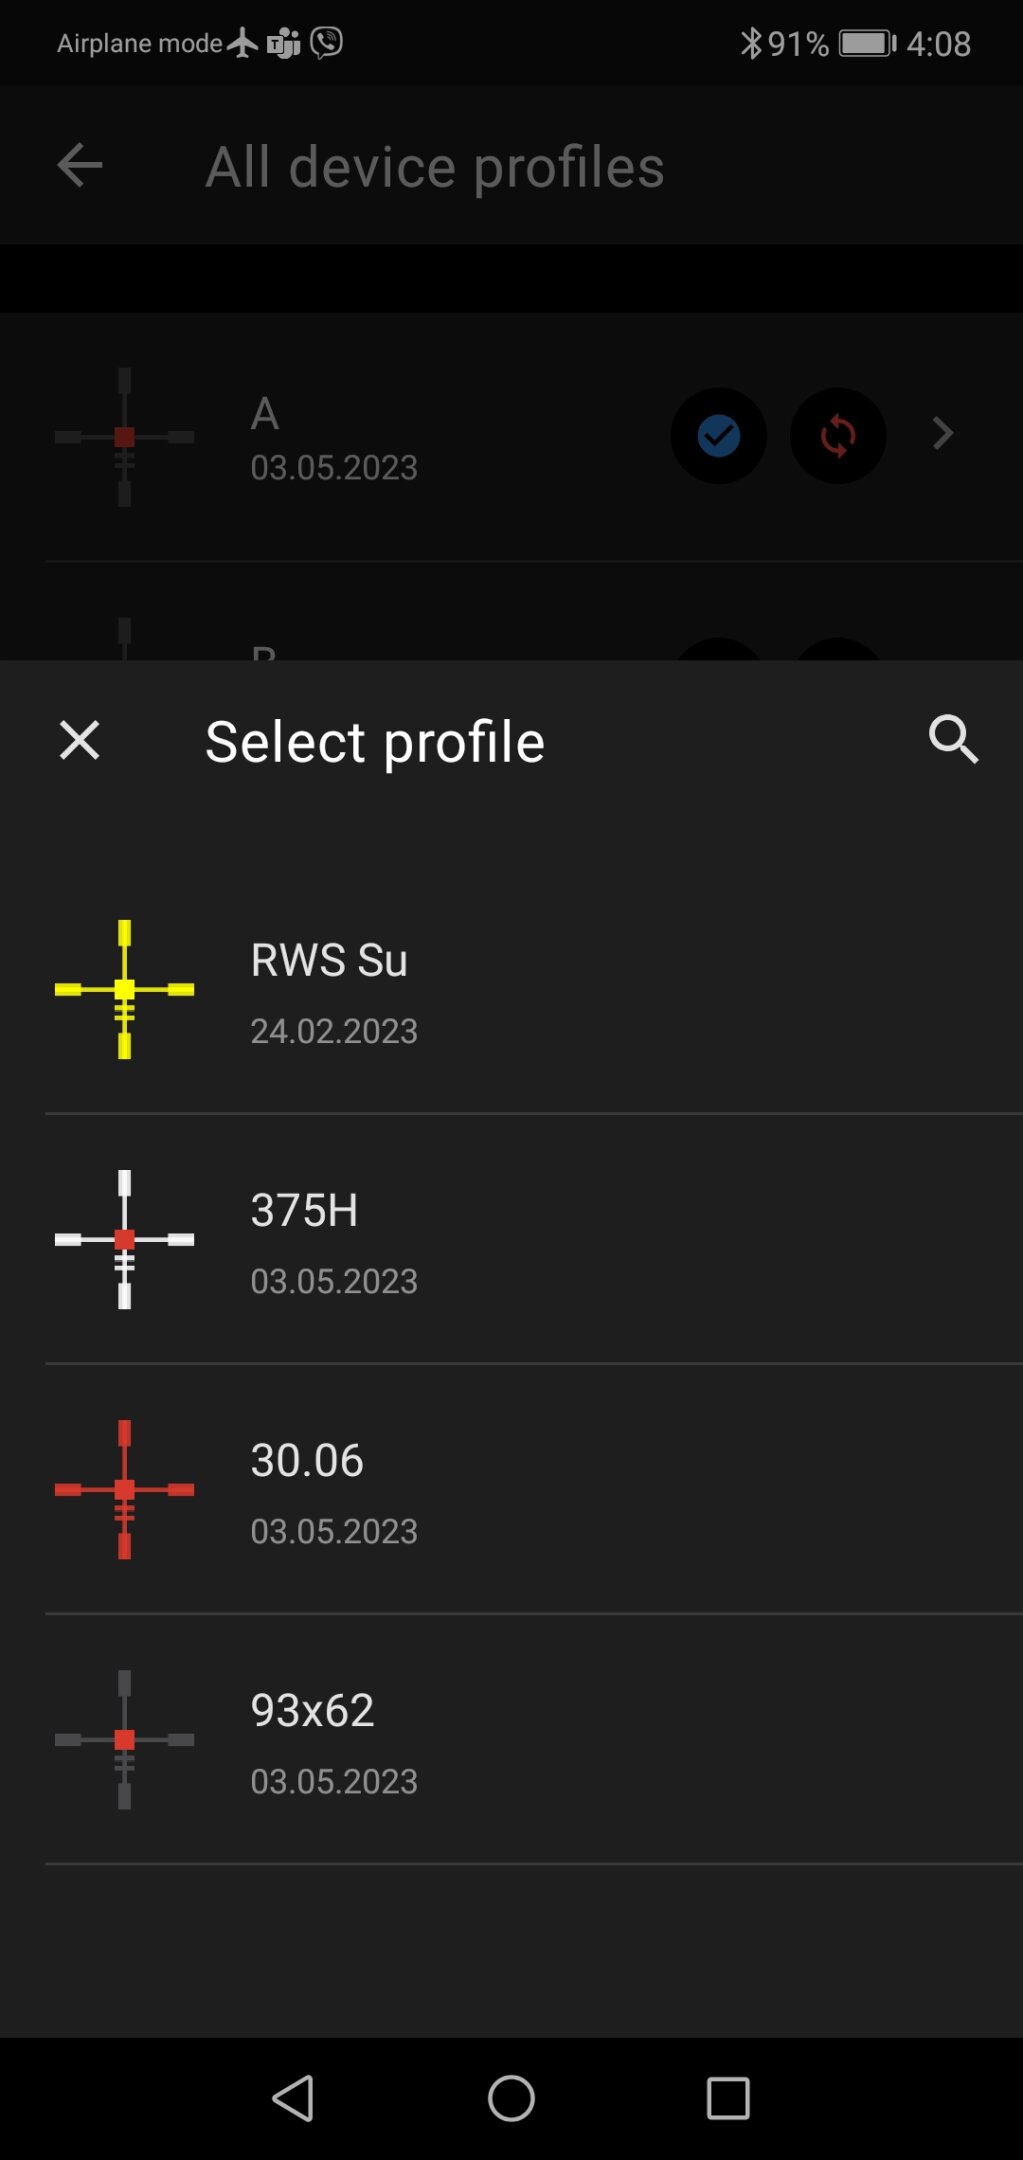Tap the 24.02.2023 date under RWS Su
Image resolution: width=1023 pixels, height=2160 pixels.
[334, 1031]
